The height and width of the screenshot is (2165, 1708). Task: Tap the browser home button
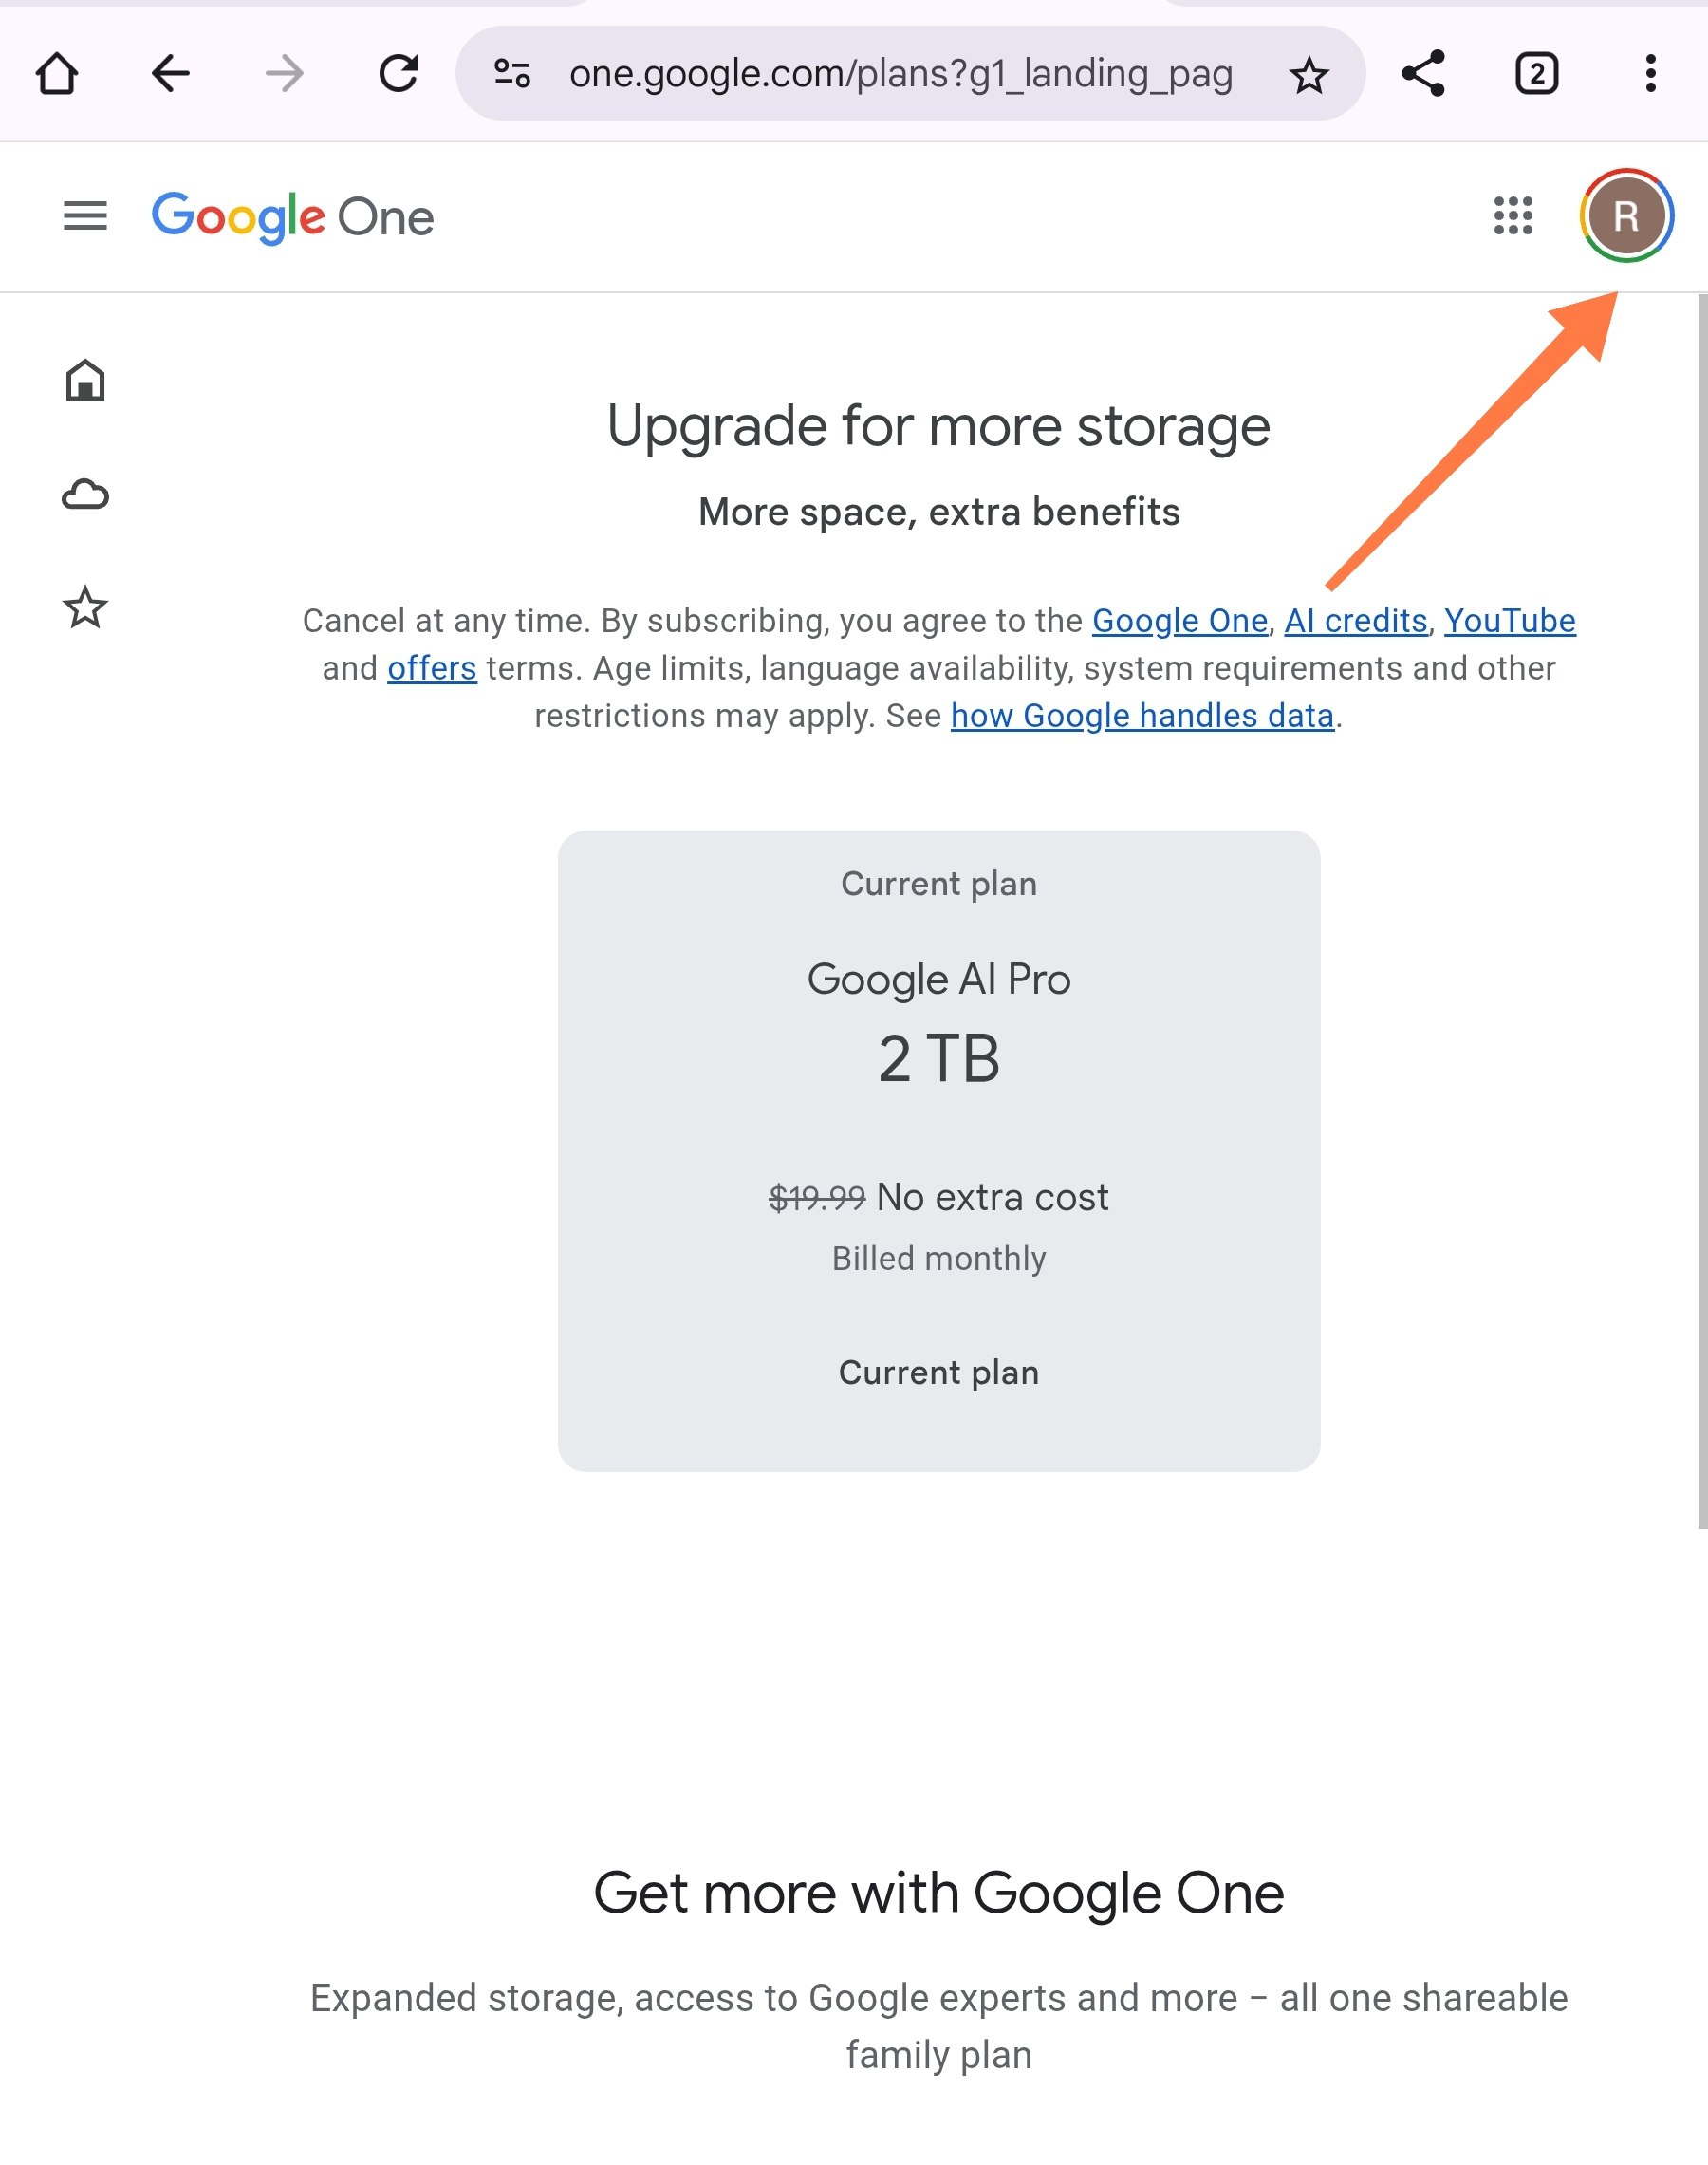click(57, 73)
